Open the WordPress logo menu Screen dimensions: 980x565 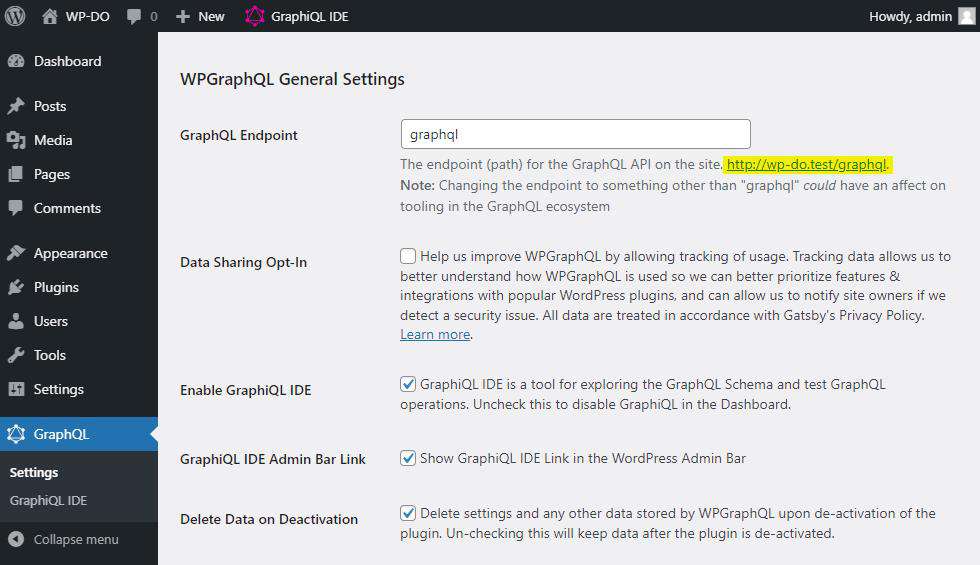15,16
